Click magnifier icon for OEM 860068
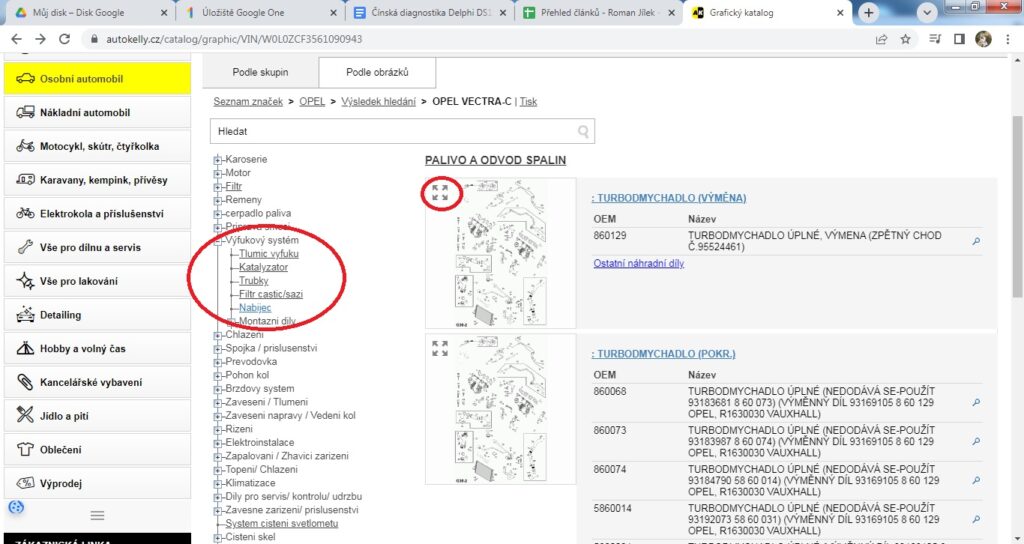Screen dimensions: 1024x544 [x=976, y=402]
